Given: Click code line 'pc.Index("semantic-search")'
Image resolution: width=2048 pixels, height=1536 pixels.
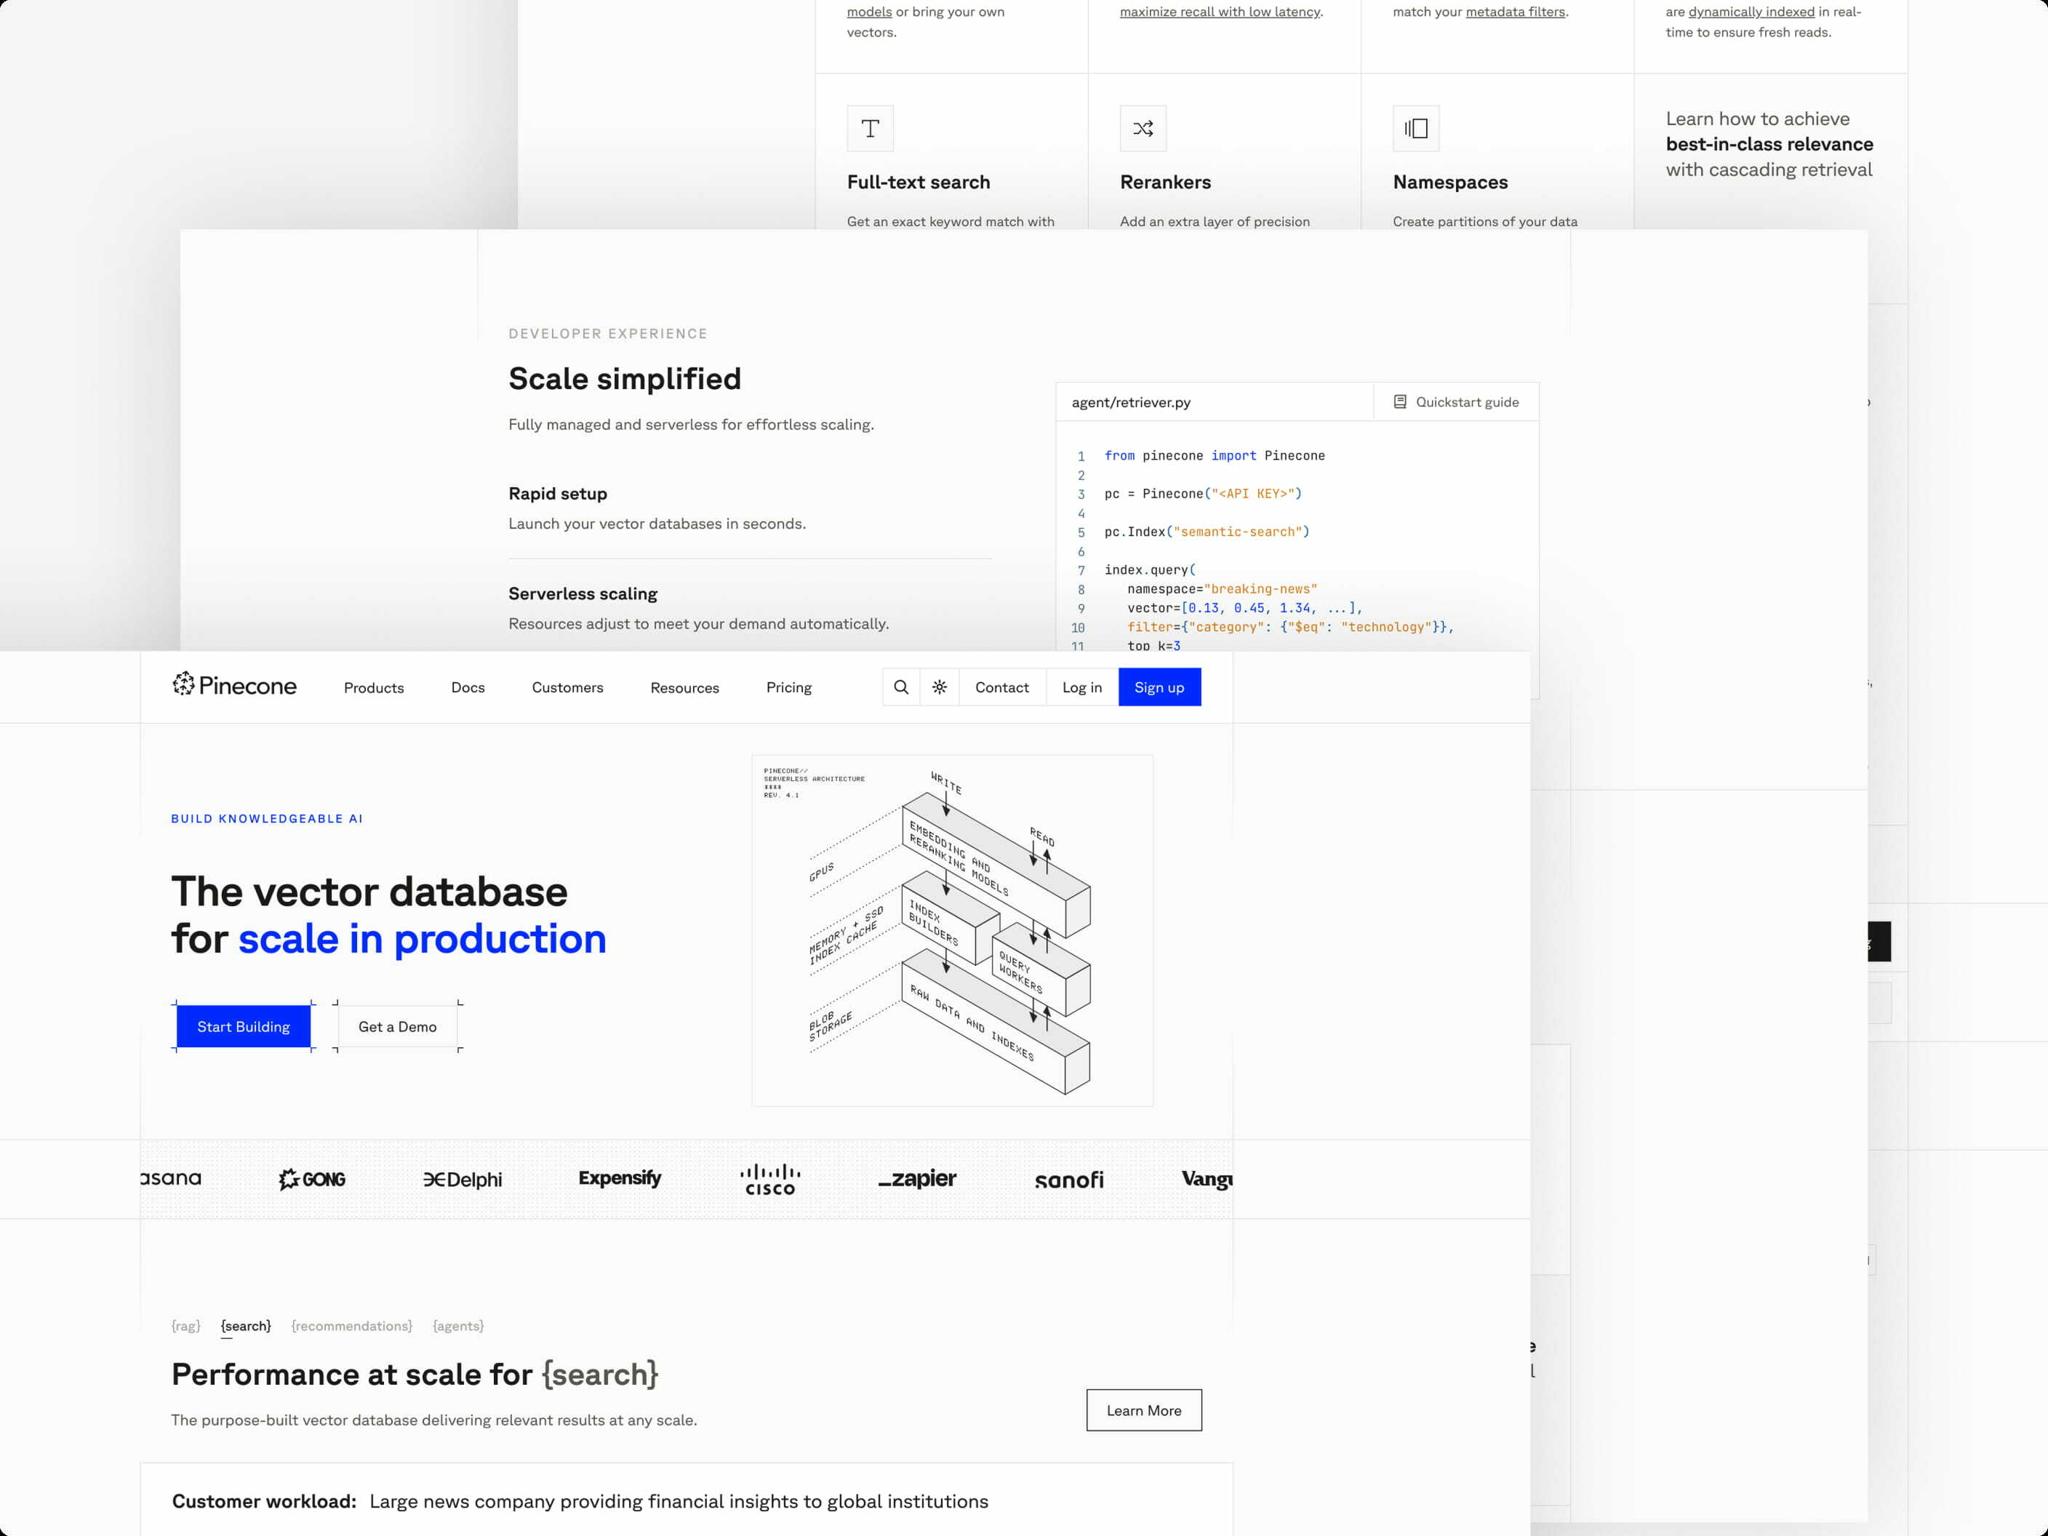Looking at the screenshot, I should [1207, 532].
